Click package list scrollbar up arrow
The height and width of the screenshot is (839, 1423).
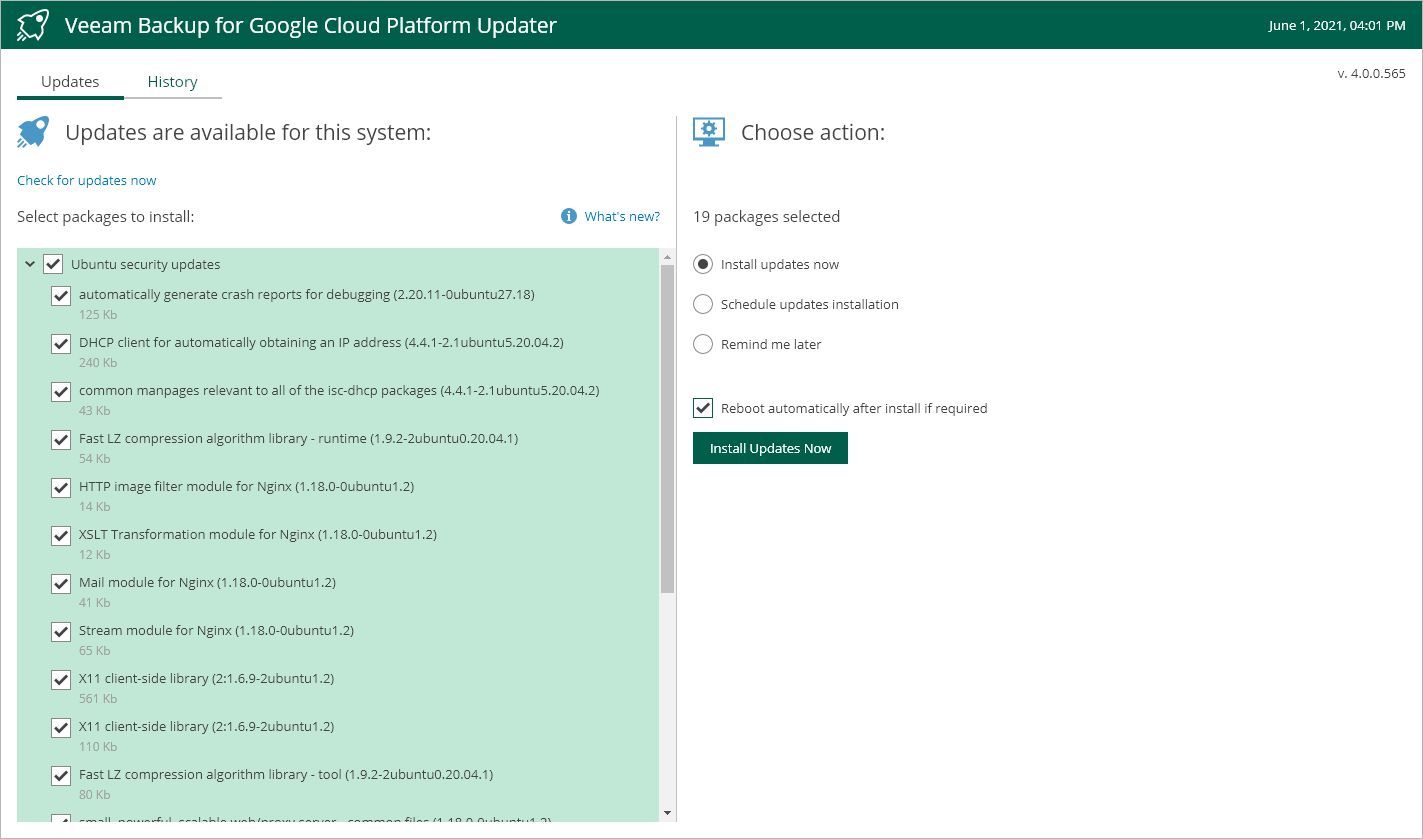(x=667, y=257)
